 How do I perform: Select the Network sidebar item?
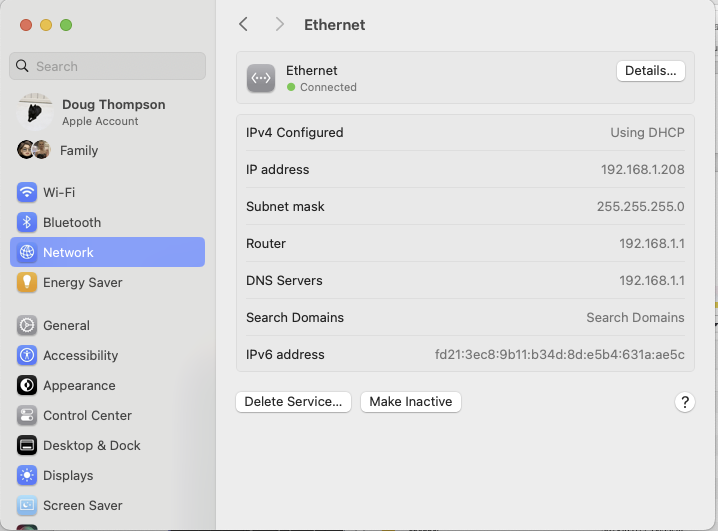tap(107, 252)
